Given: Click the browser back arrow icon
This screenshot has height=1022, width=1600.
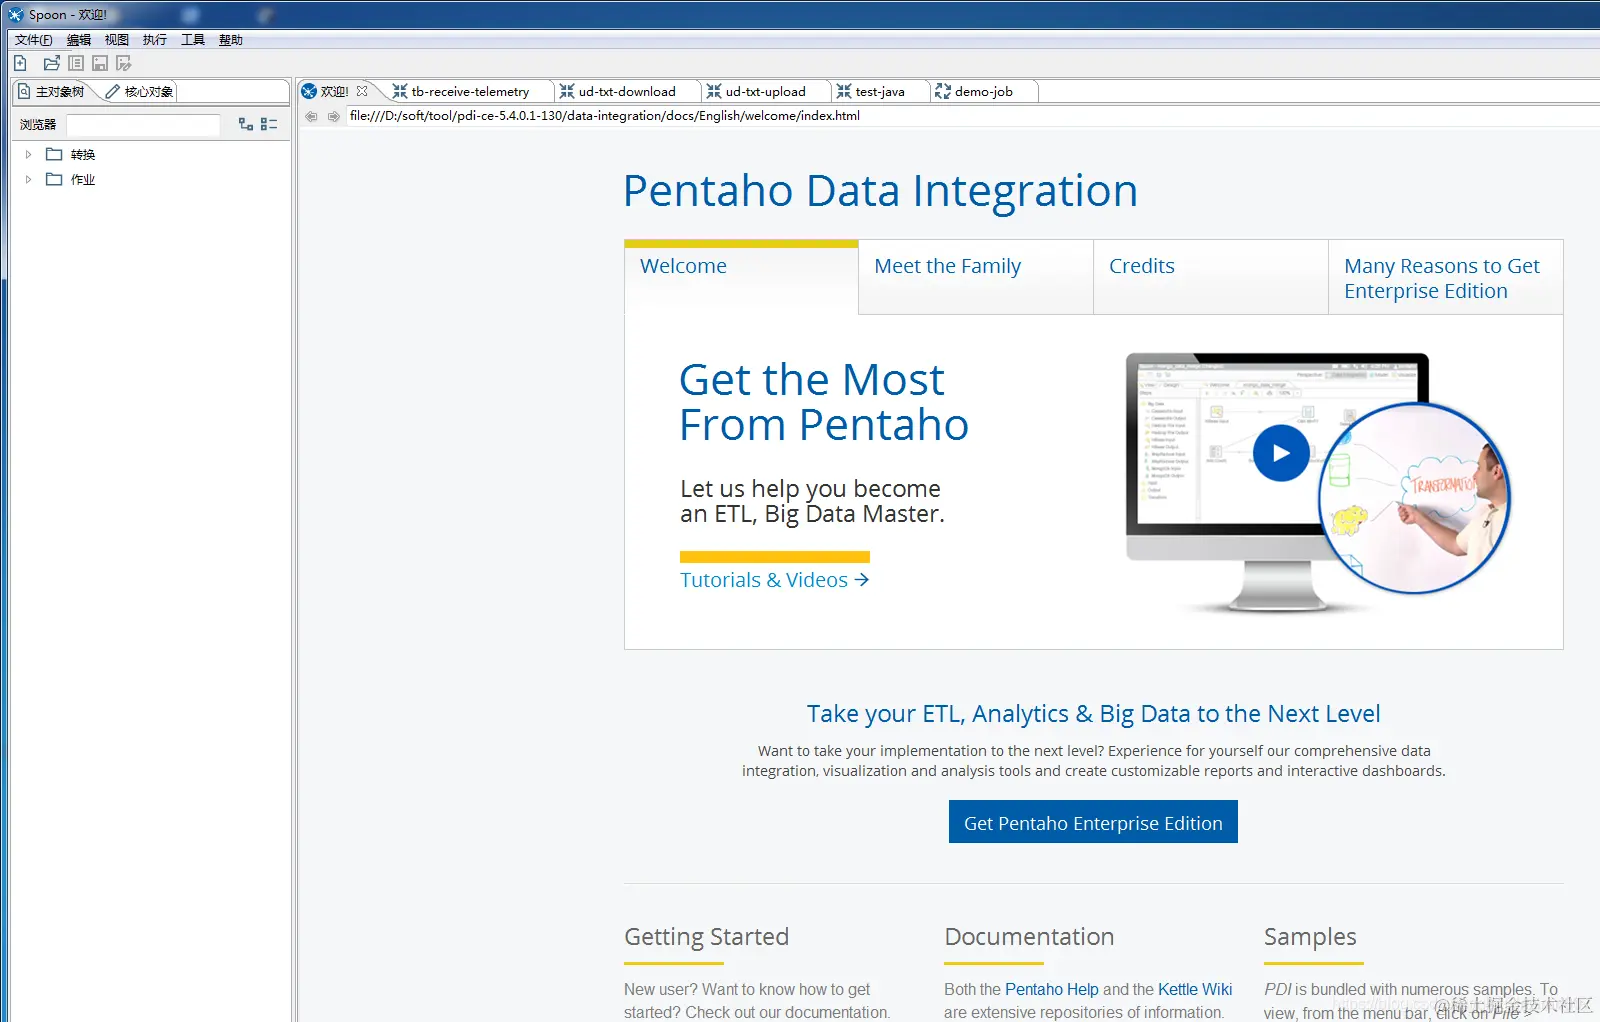Looking at the screenshot, I should coord(311,116).
